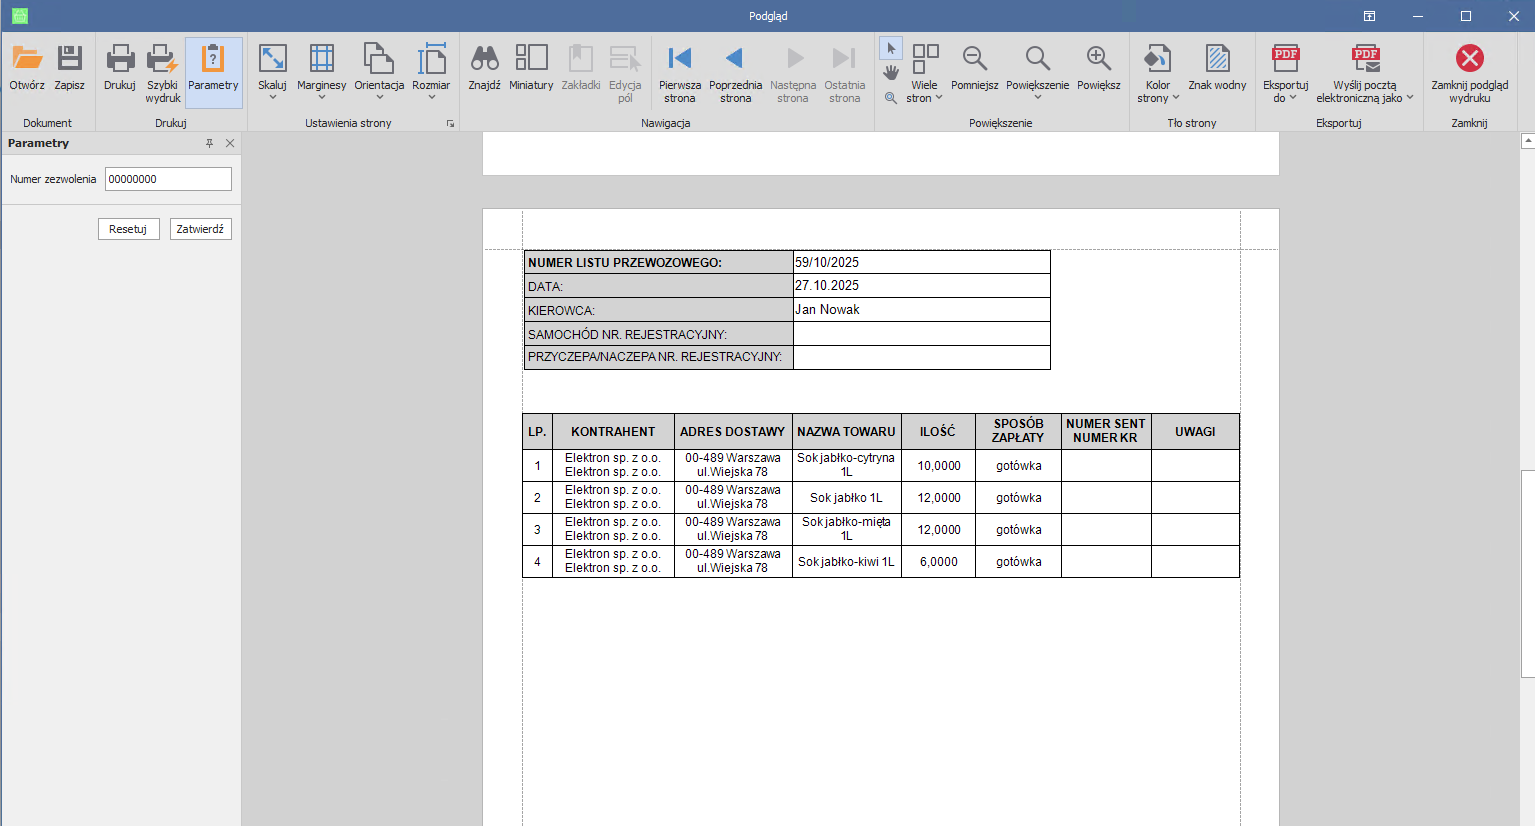
Task: Select the hand pan tool
Action: click(x=891, y=73)
